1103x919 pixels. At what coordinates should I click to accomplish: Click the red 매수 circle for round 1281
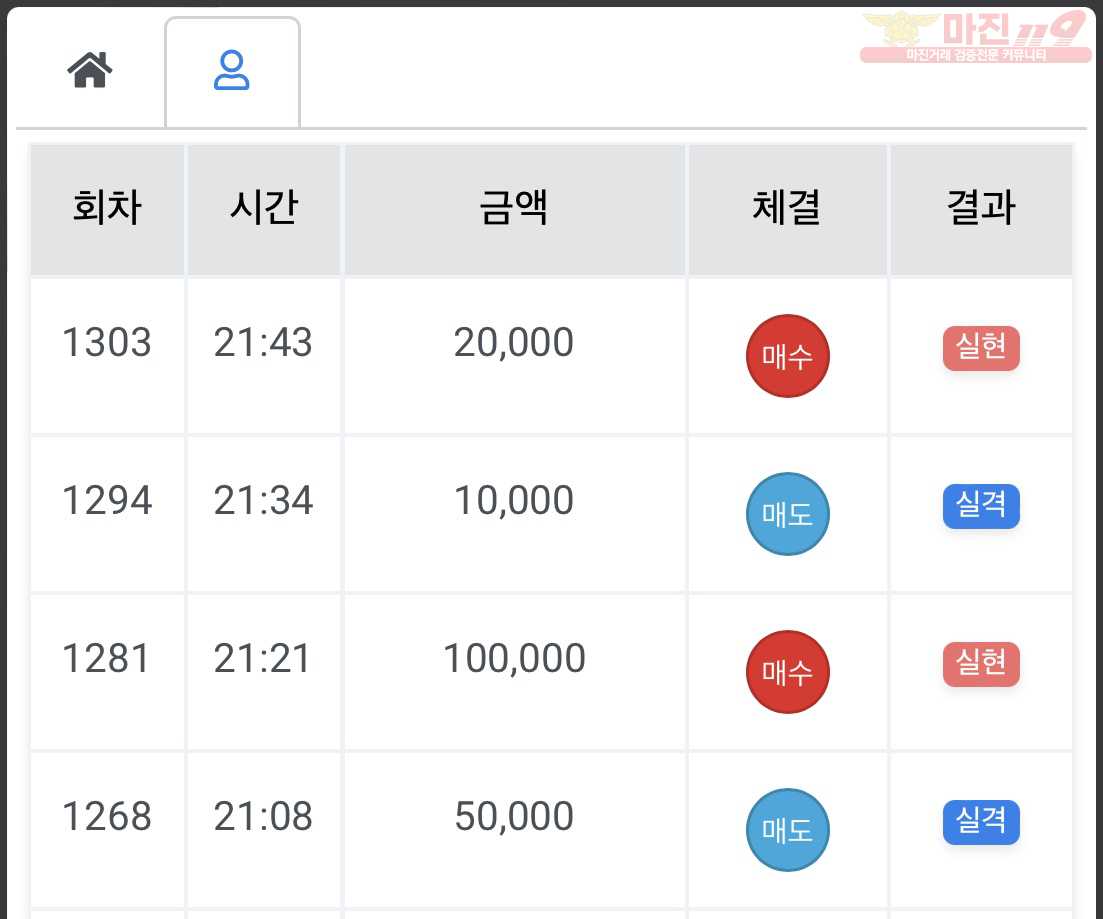787,672
